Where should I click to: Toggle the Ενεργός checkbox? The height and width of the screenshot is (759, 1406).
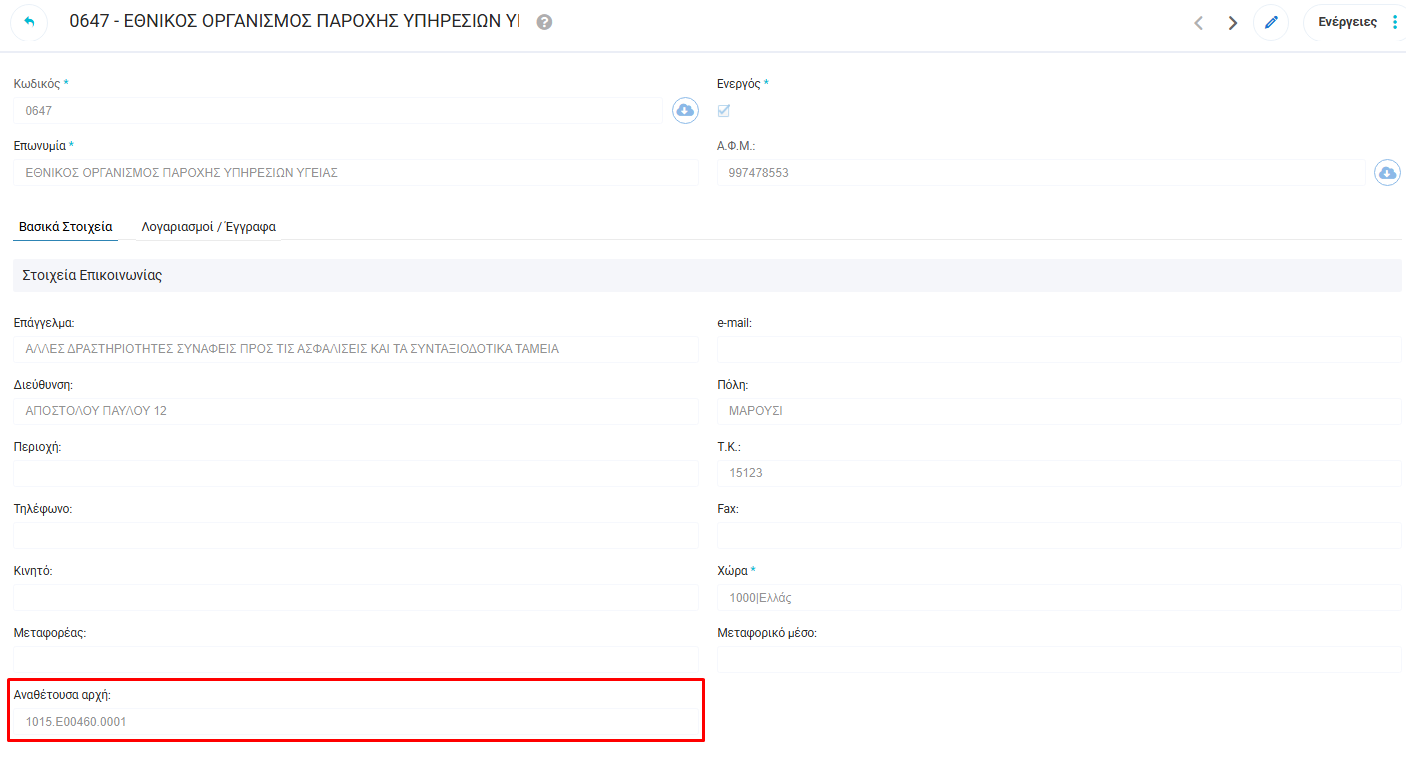[x=724, y=111]
